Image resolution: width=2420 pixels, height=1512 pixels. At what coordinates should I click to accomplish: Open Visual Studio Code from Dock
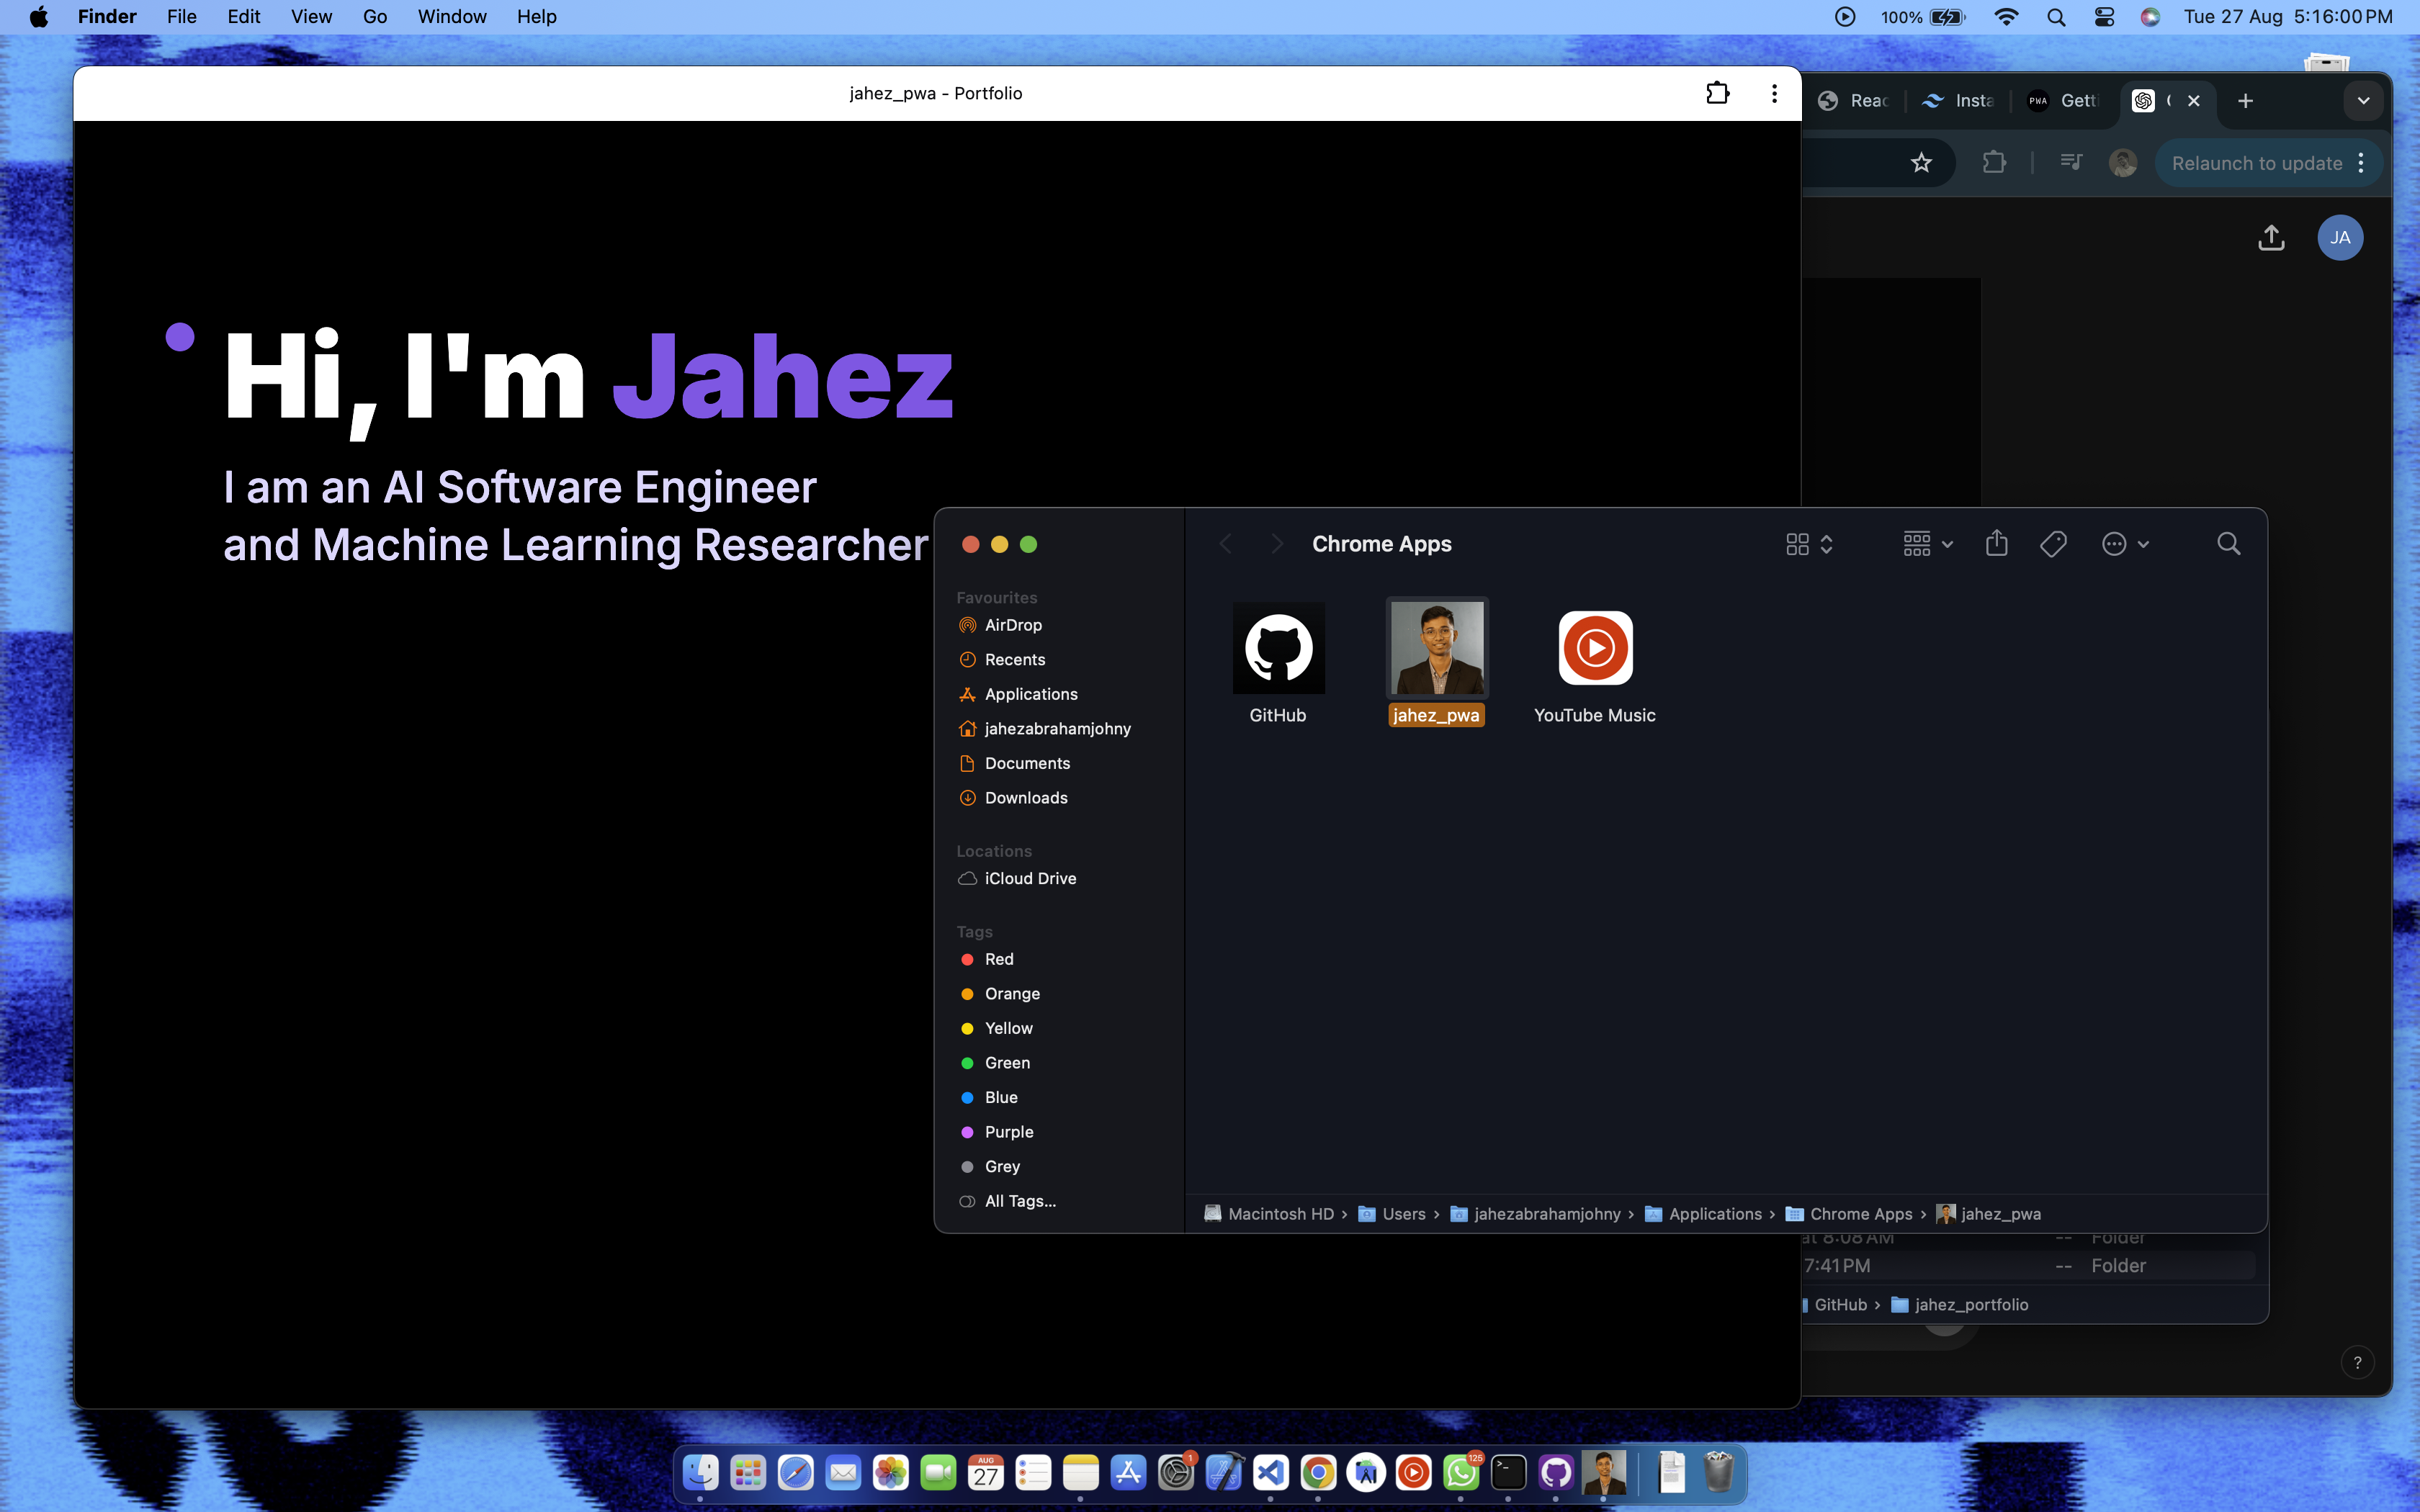(1271, 1472)
